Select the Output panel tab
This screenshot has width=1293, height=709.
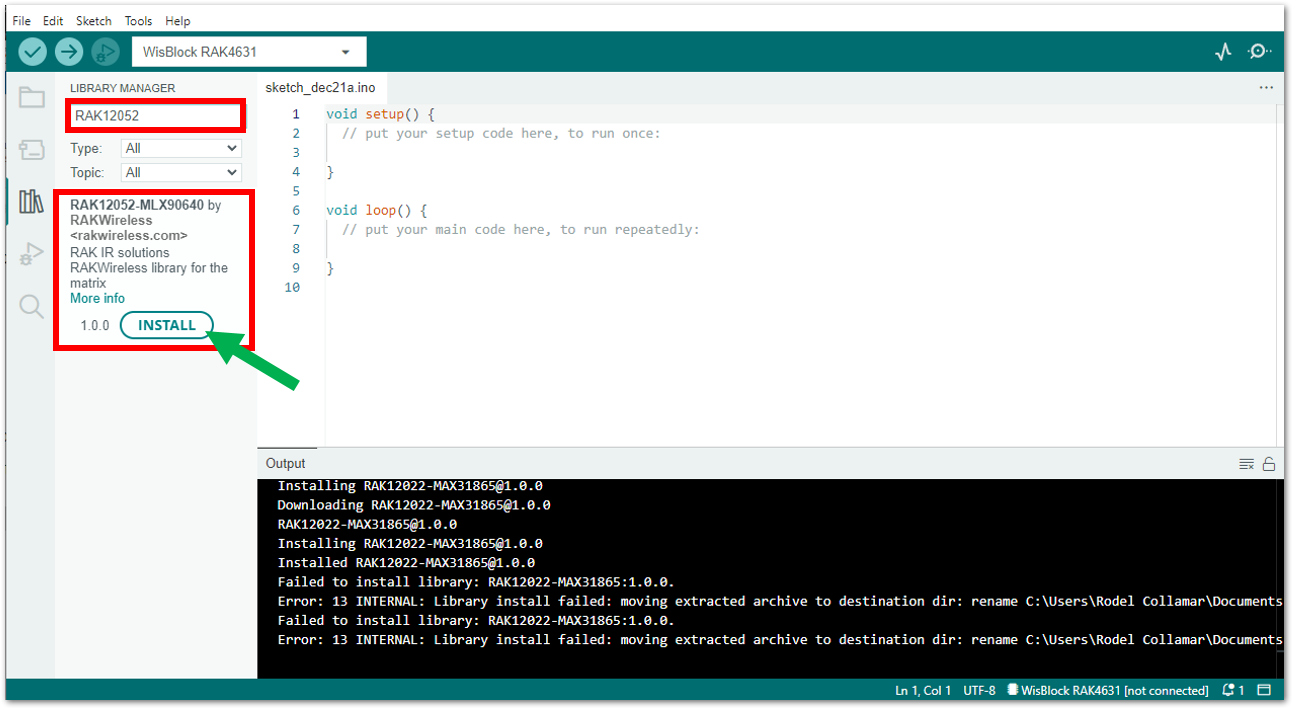tap(286, 463)
